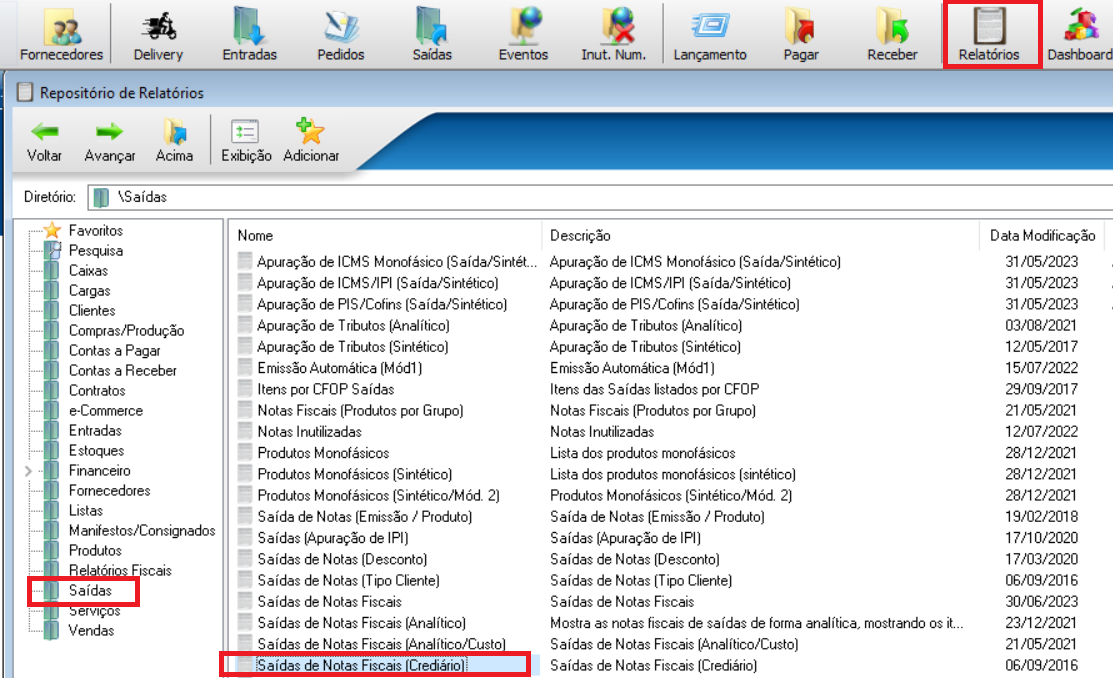Select Notas Inutilizadas report row
Screen dimensions: 1113x678
(309, 432)
